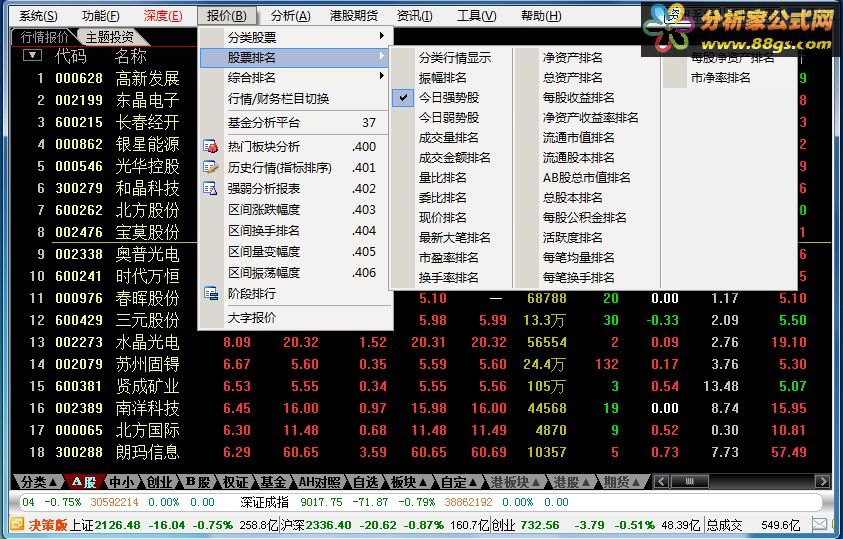This screenshot has height=539, width=843.
Task: Choose 量比排名 in submenu
Action: click(x=442, y=177)
